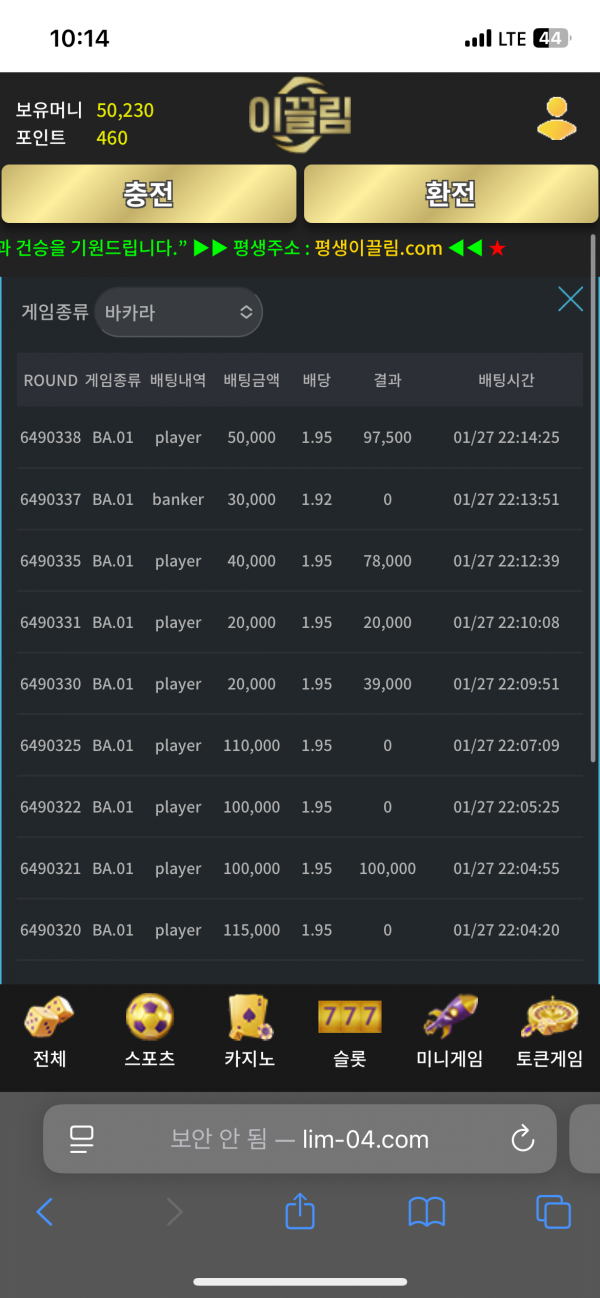The image size is (600, 1298).
Task: Expand the 게임종류 바카라 dropdown
Action: [x=179, y=313]
